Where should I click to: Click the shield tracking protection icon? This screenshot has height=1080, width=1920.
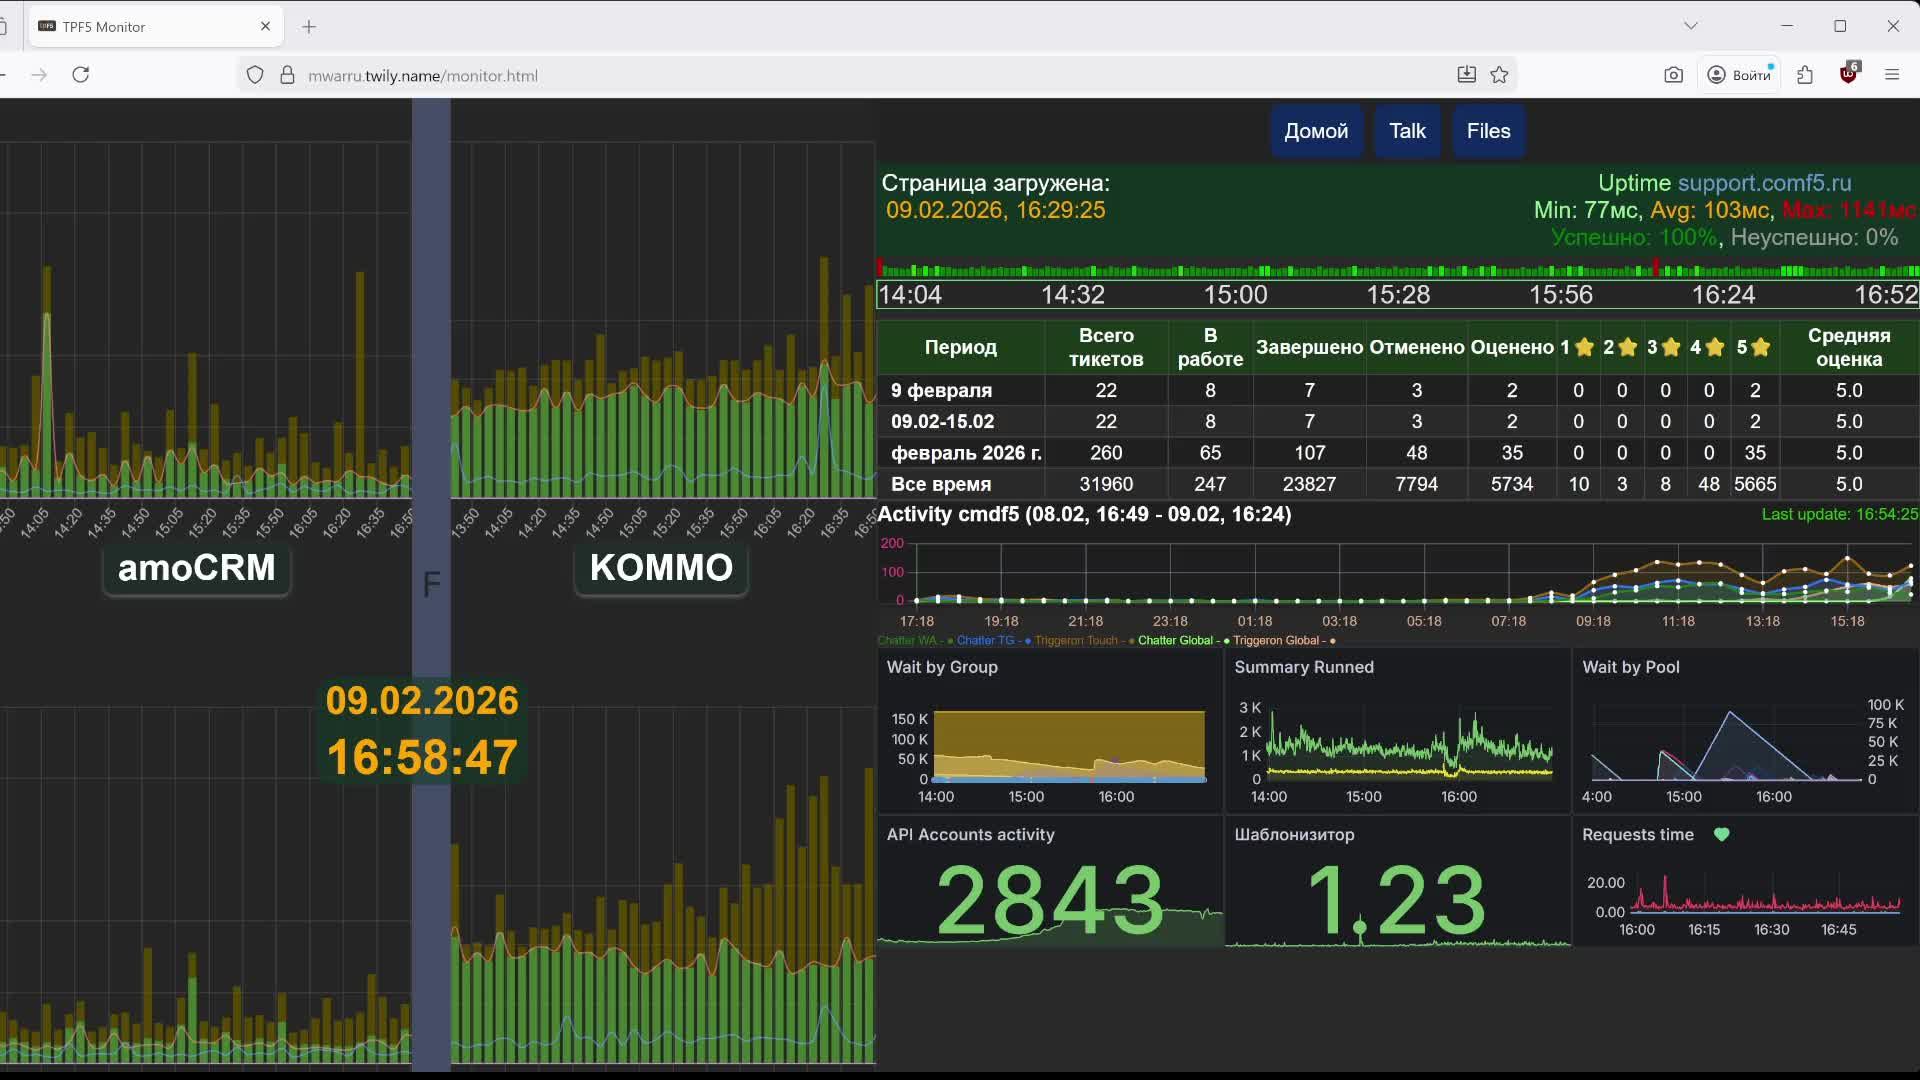(255, 75)
